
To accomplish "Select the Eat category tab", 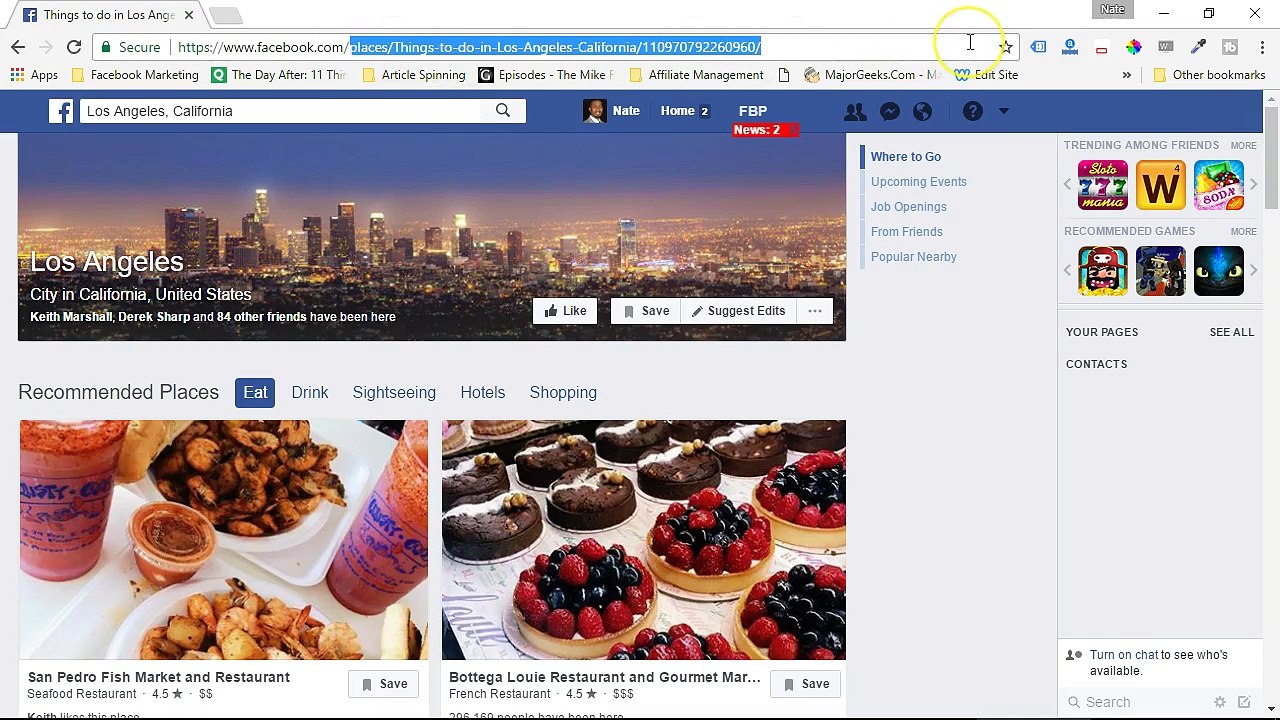I will [x=255, y=392].
